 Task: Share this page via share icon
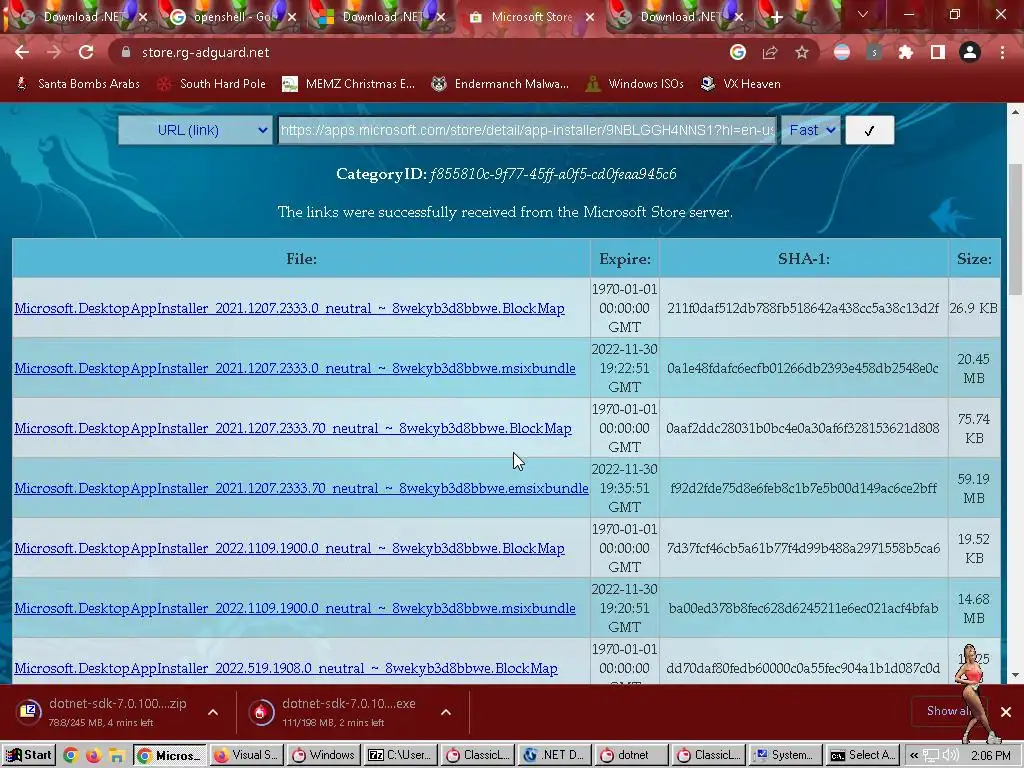[x=769, y=52]
